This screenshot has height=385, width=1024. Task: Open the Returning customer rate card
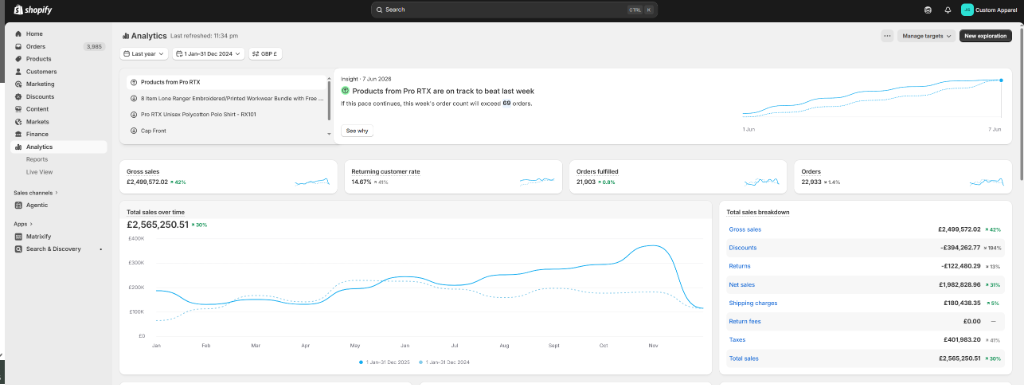pyautogui.click(x=453, y=177)
